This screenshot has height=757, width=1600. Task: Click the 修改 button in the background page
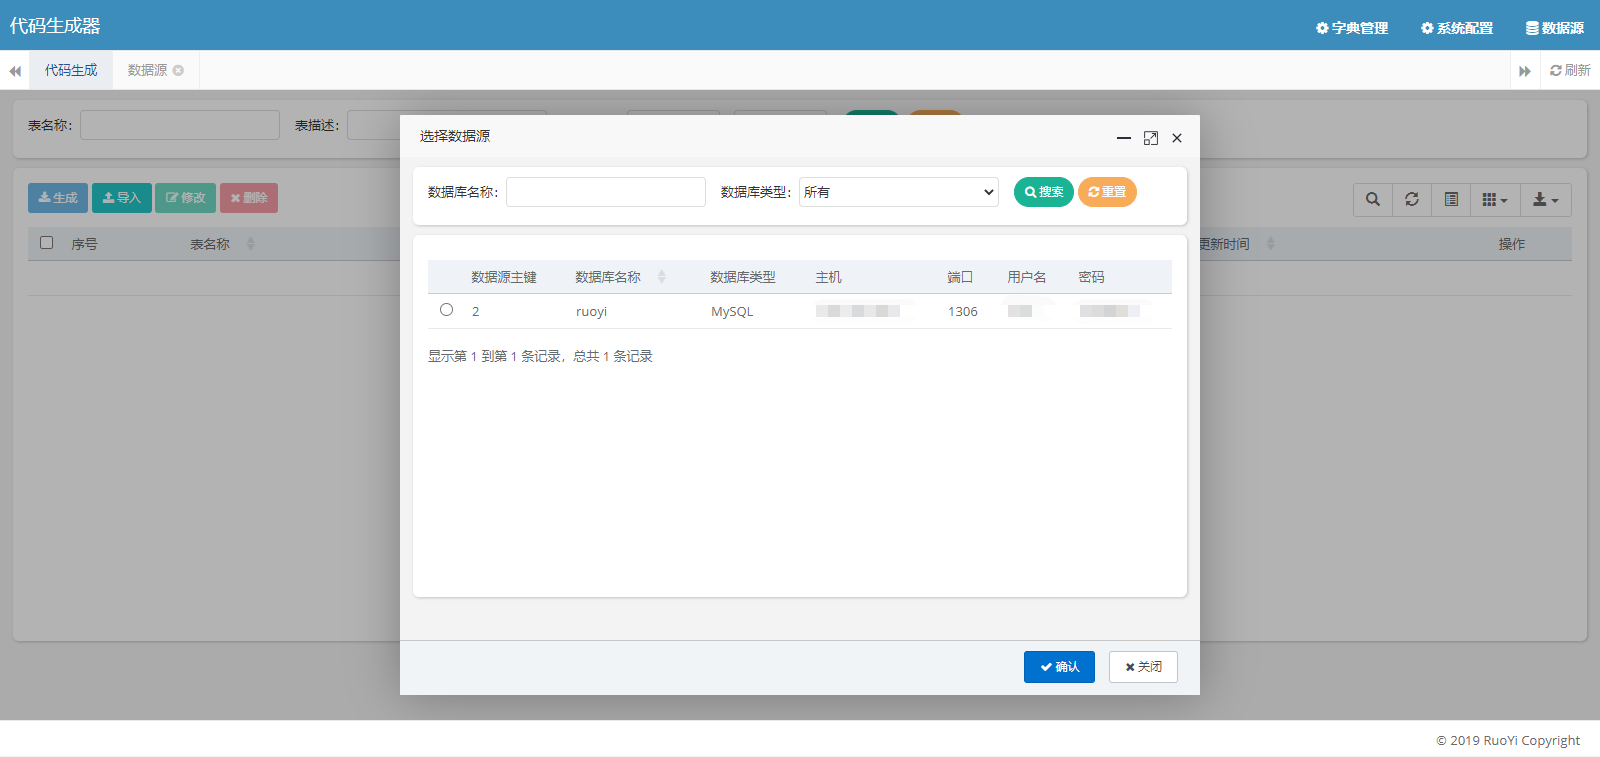pos(185,198)
